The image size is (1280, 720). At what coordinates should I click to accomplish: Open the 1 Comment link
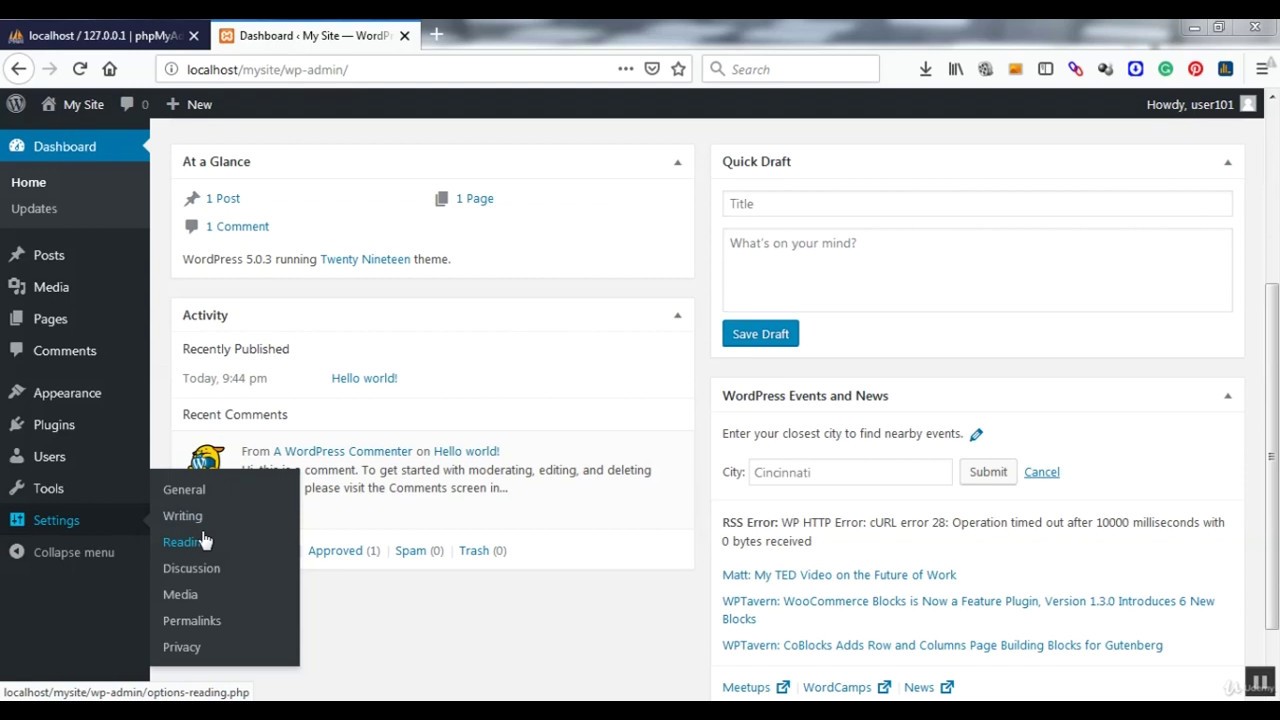pyautogui.click(x=237, y=227)
